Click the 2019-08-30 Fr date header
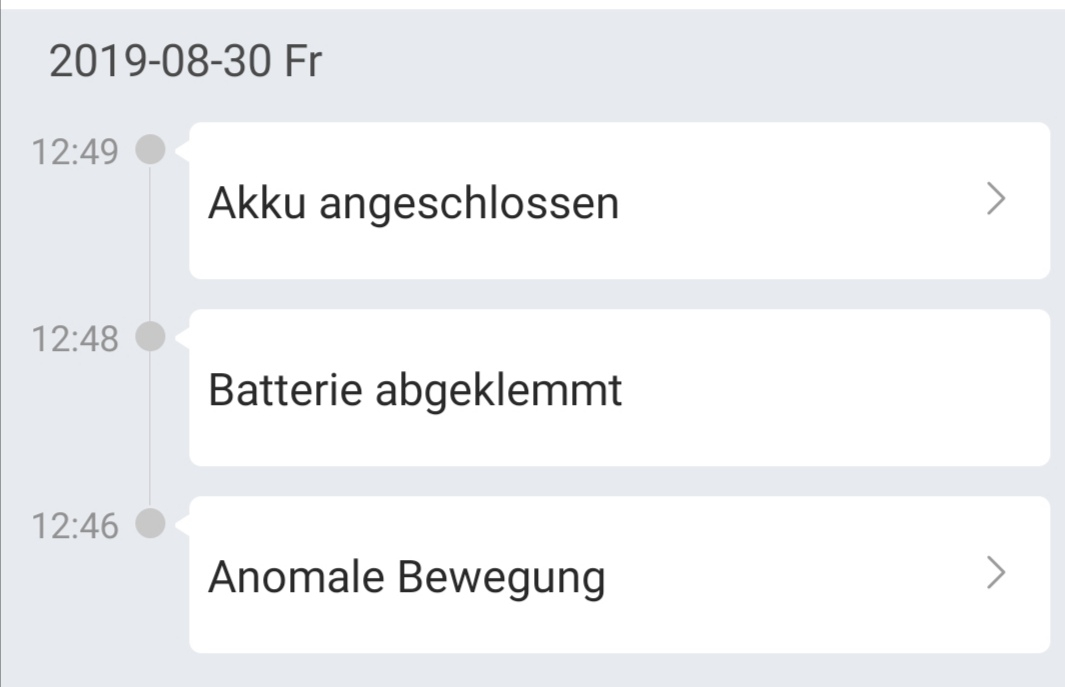The image size is (1065, 687). point(185,63)
